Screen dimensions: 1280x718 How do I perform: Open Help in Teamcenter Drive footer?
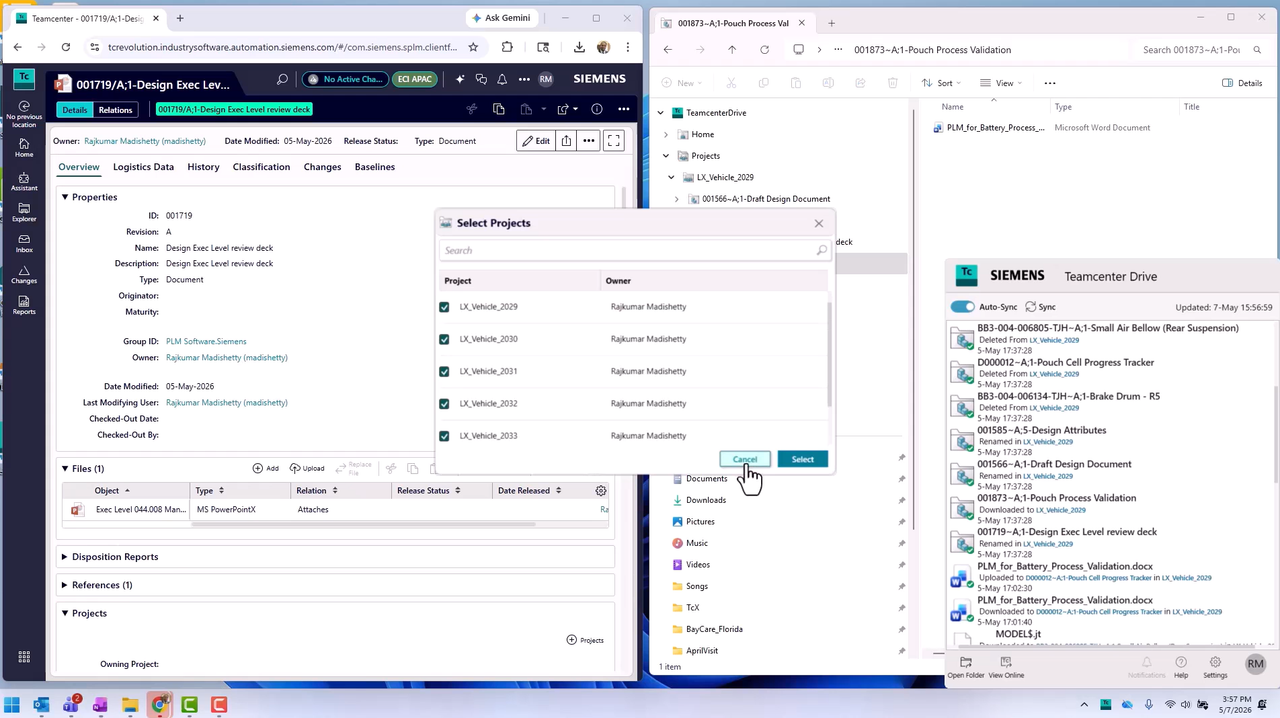tap(1181, 668)
